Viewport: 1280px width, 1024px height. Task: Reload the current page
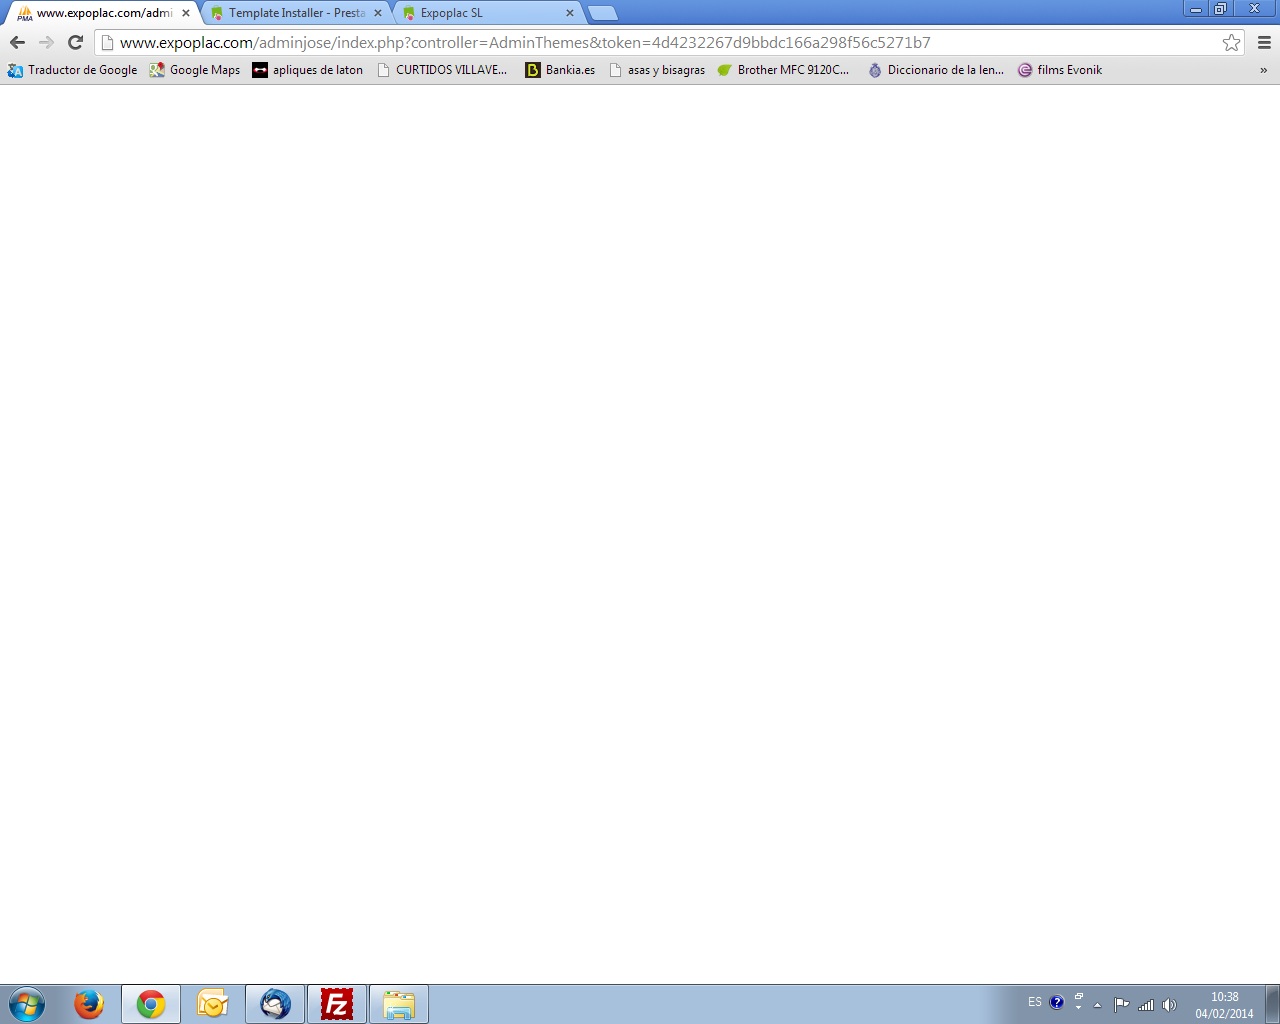coord(75,42)
